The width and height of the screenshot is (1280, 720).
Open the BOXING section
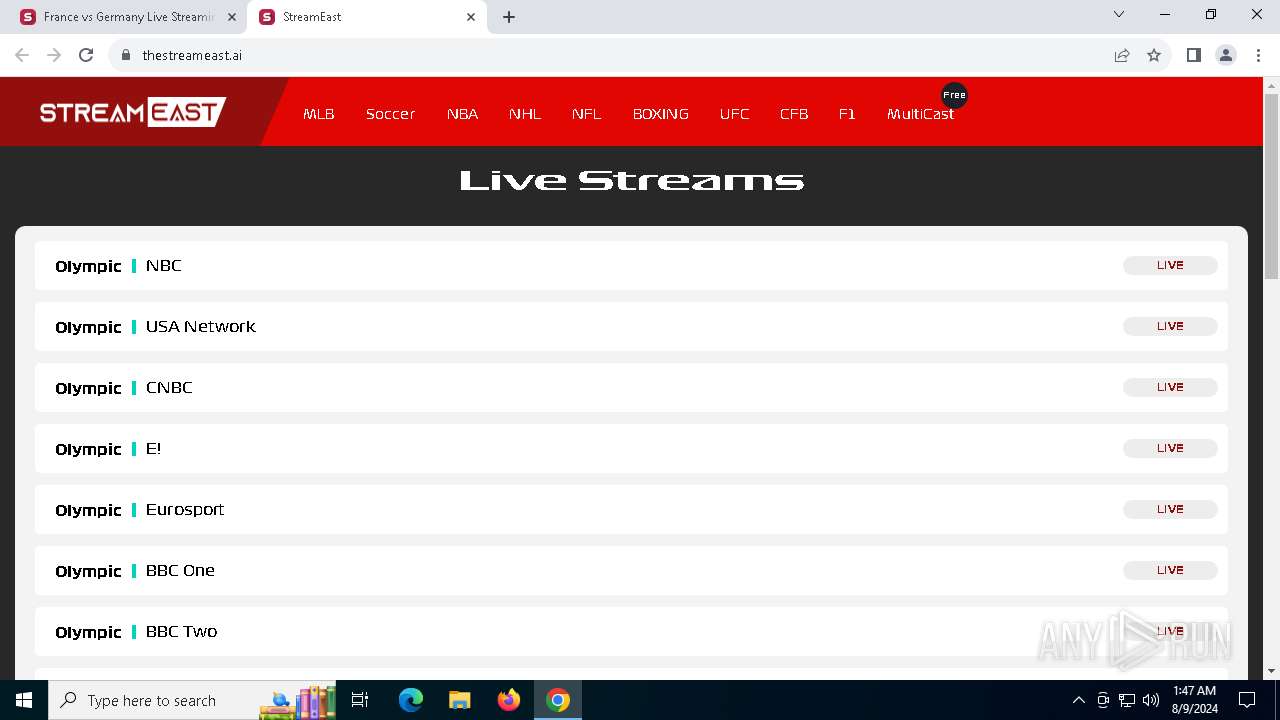point(661,114)
